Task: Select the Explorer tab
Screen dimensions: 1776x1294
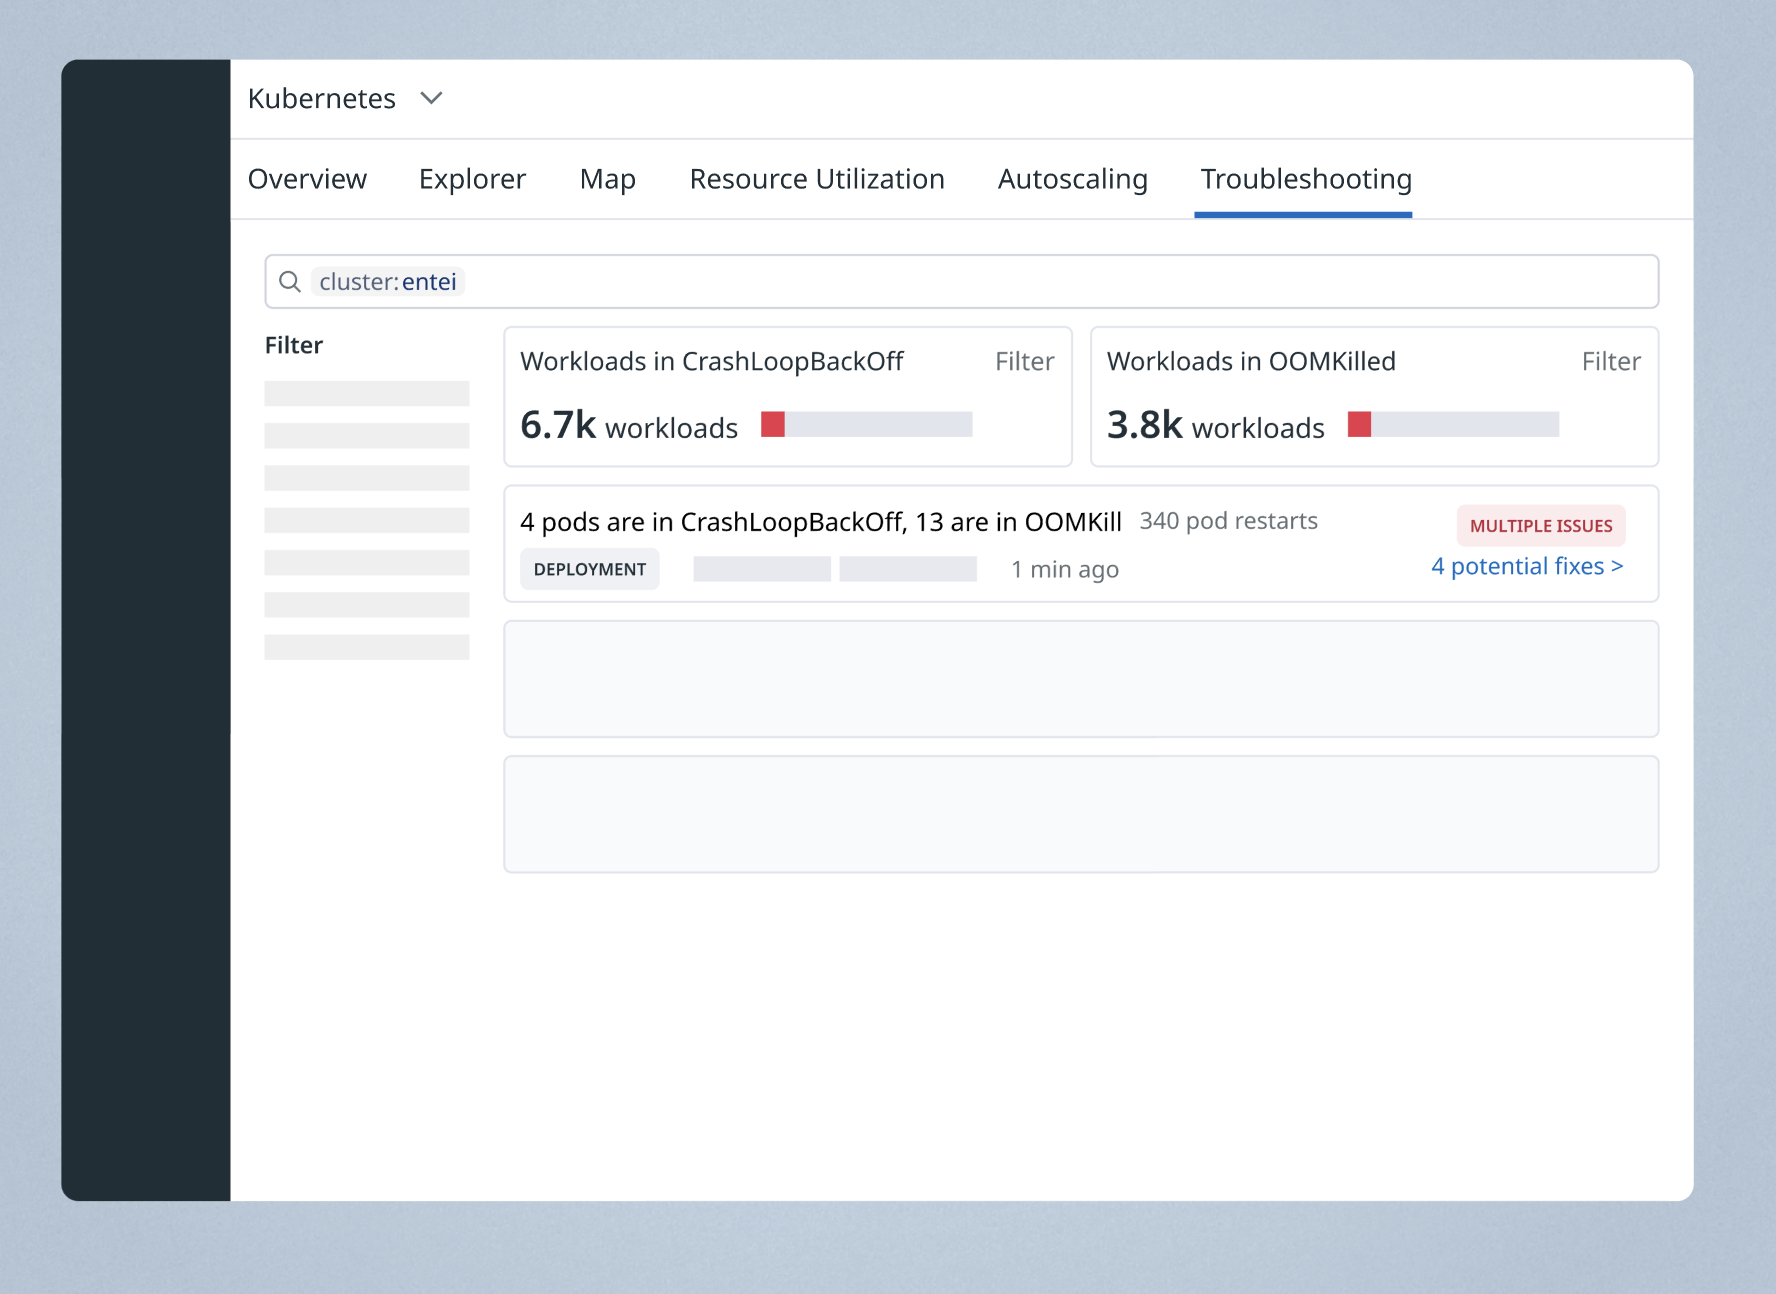Action: (x=471, y=179)
